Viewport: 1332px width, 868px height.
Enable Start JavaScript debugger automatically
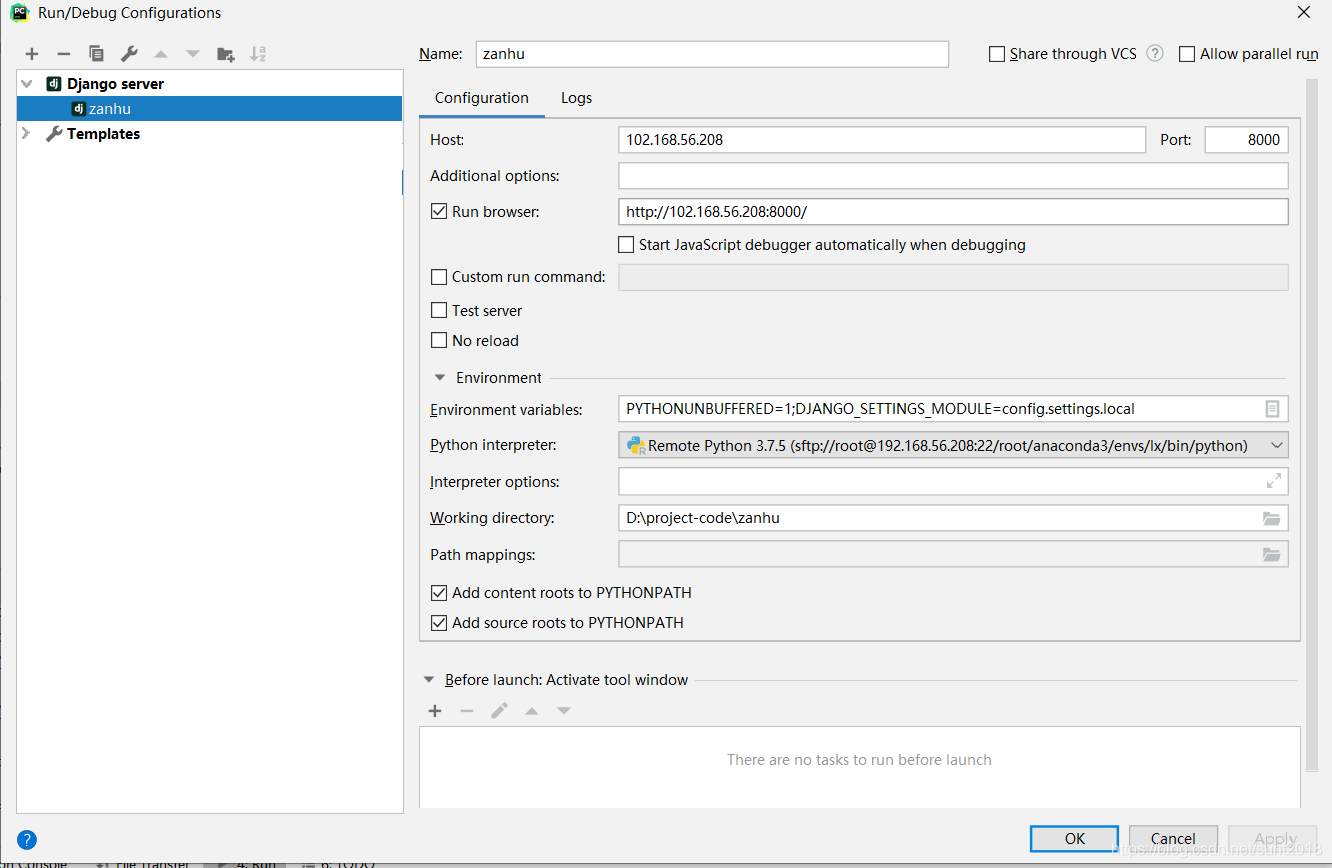(626, 244)
